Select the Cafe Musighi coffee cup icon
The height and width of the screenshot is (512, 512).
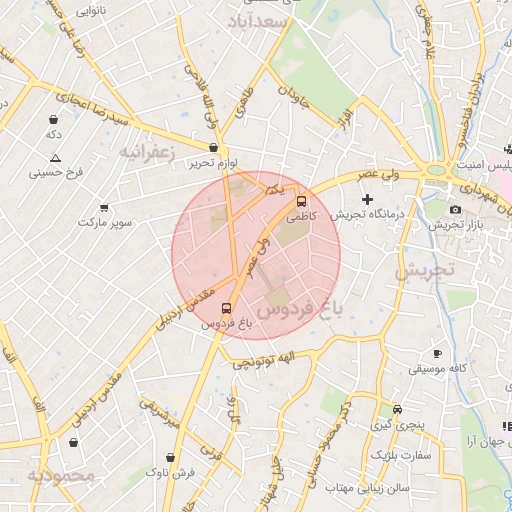click(x=438, y=353)
